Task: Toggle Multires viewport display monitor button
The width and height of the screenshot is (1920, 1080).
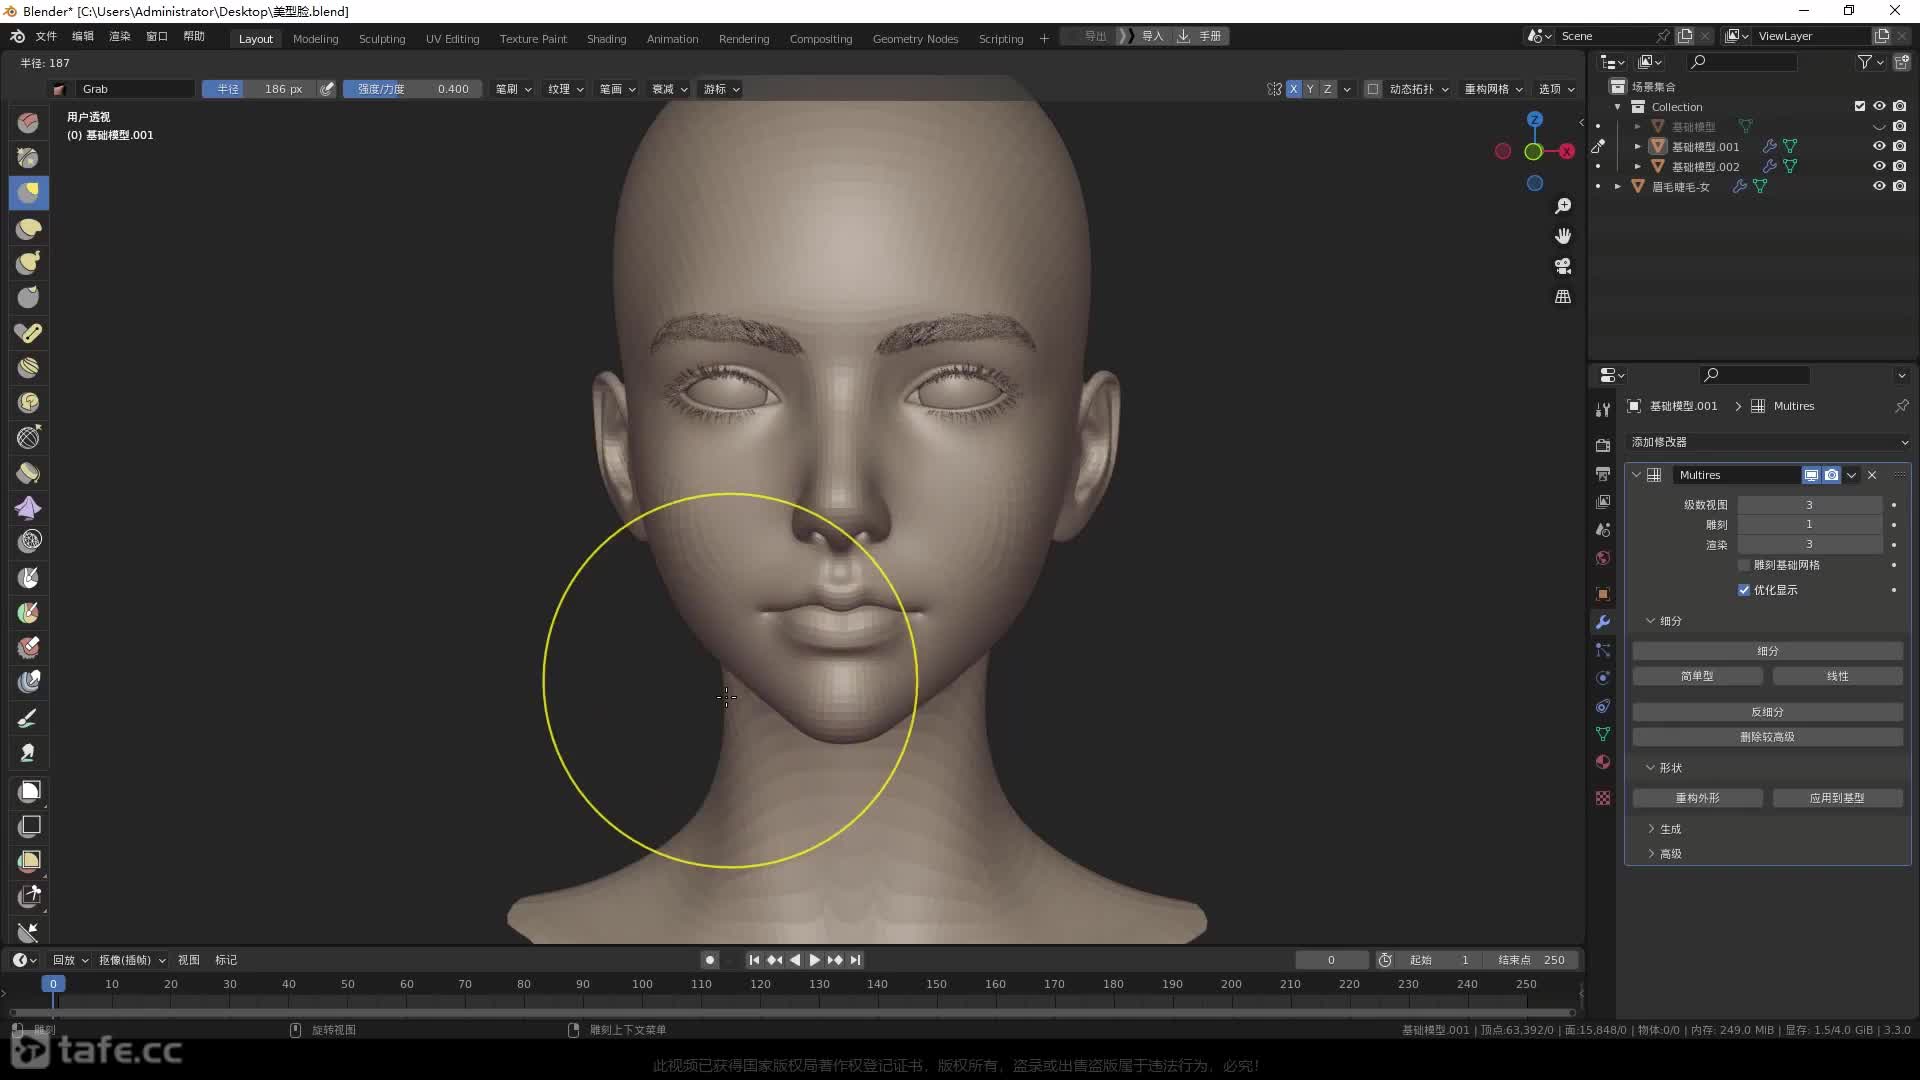Action: pos(1811,475)
